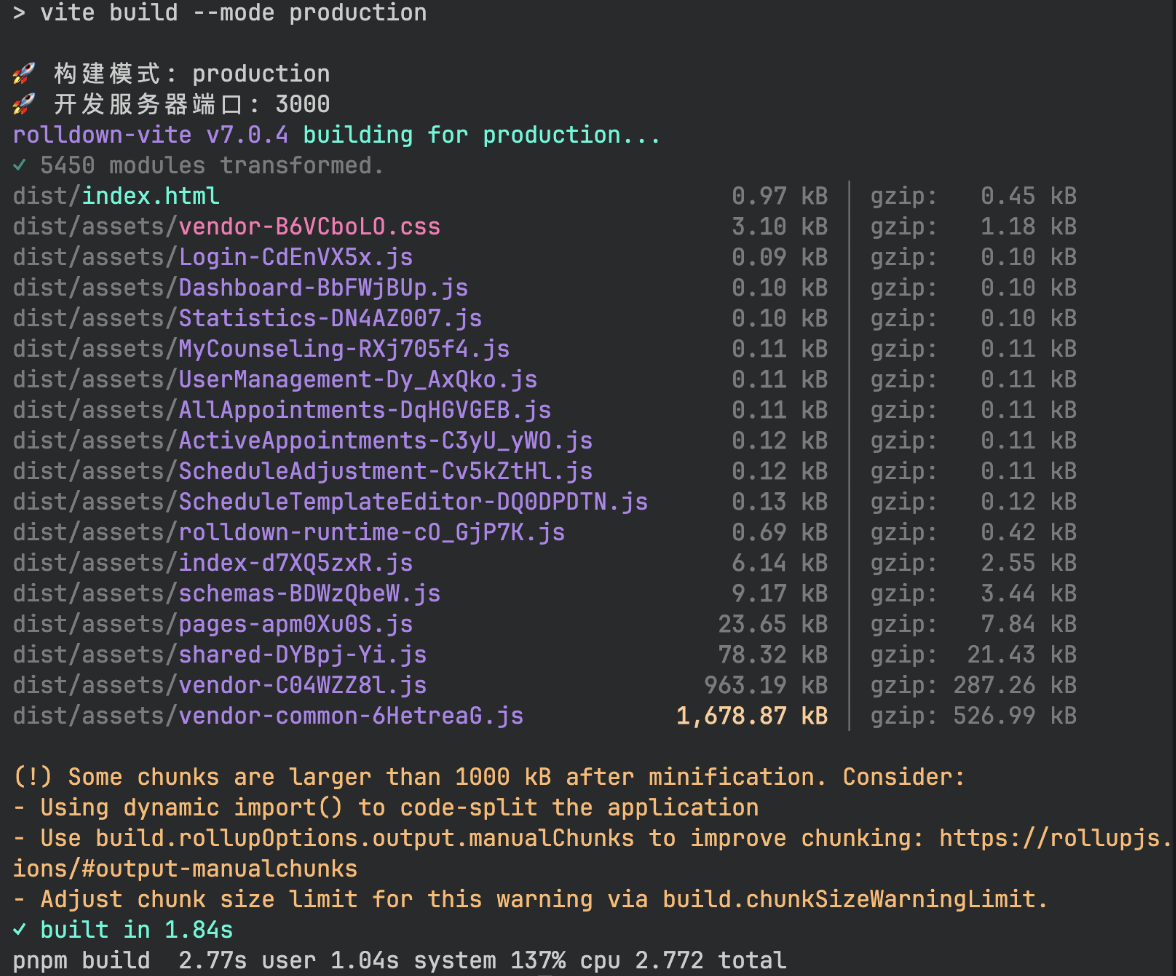Click the build.chunkSizeWarningLimit option text

pyautogui.click(x=854, y=899)
